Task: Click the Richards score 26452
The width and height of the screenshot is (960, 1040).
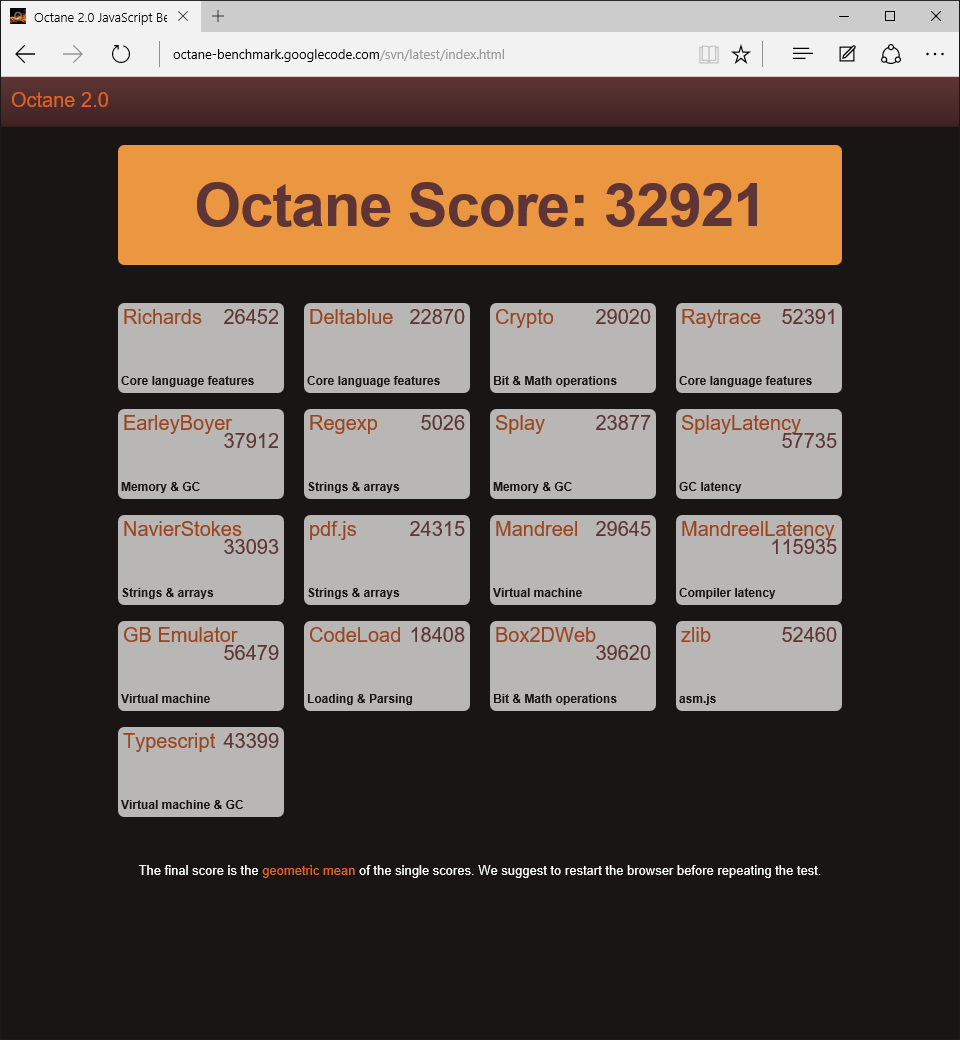Action: [x=251, y=317]
